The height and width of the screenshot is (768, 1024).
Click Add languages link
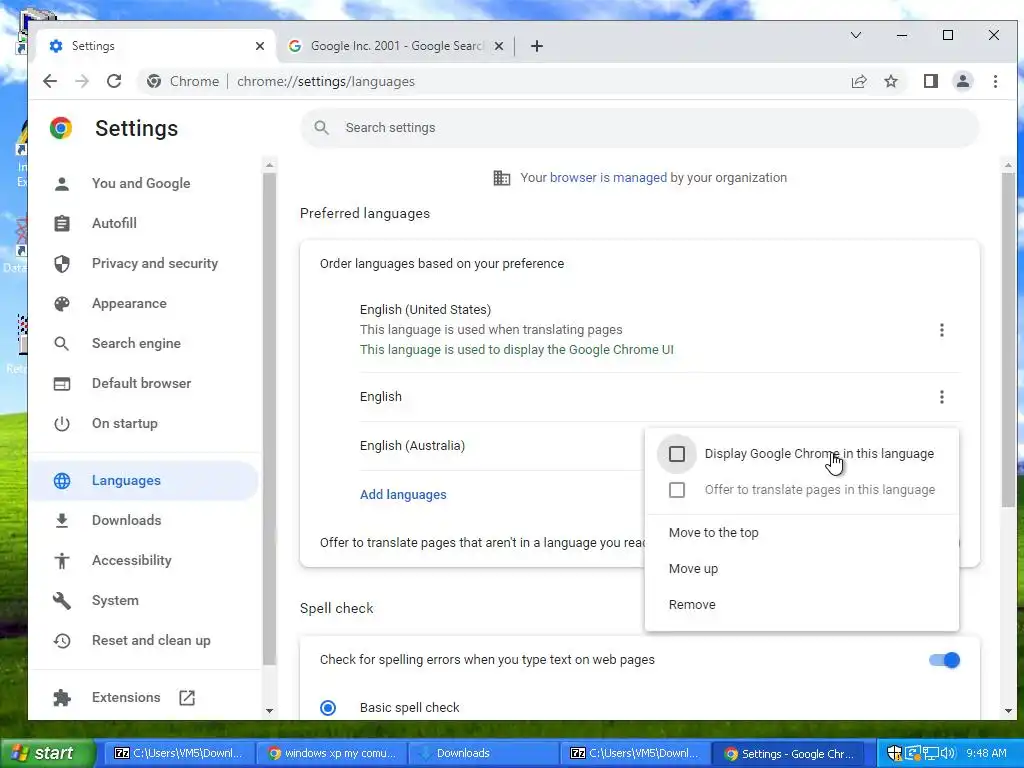pos(403,494)
